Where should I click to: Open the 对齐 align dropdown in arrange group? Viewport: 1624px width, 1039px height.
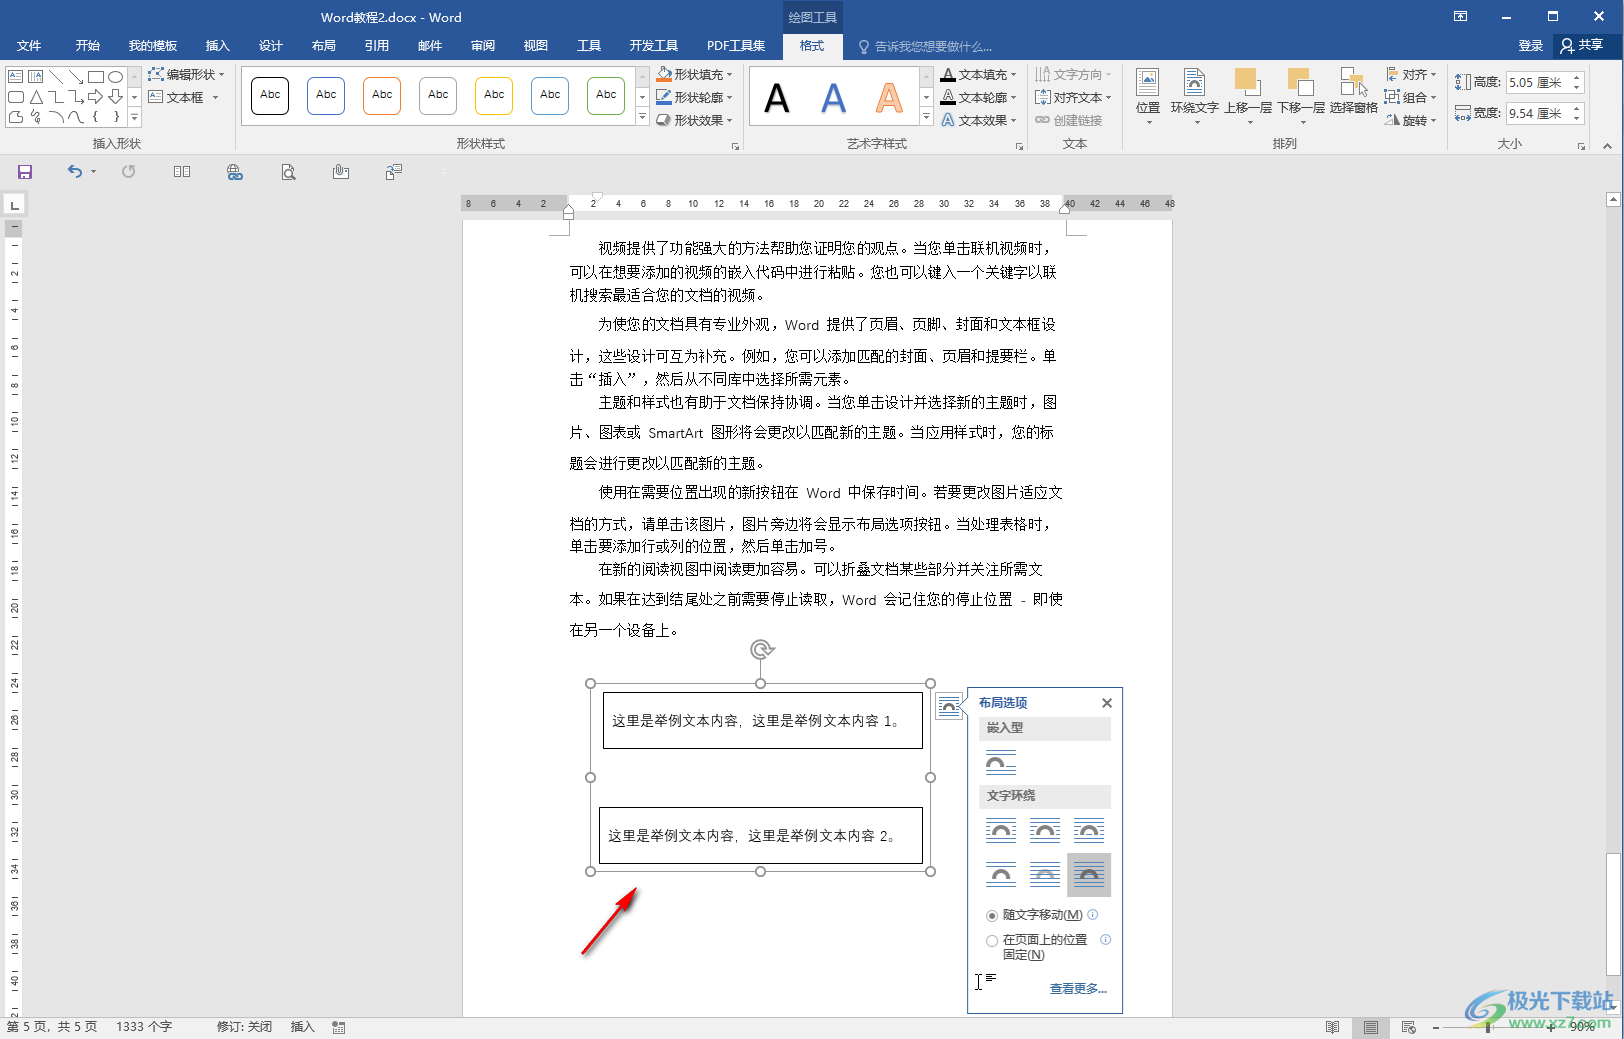tap(1411, 74)
